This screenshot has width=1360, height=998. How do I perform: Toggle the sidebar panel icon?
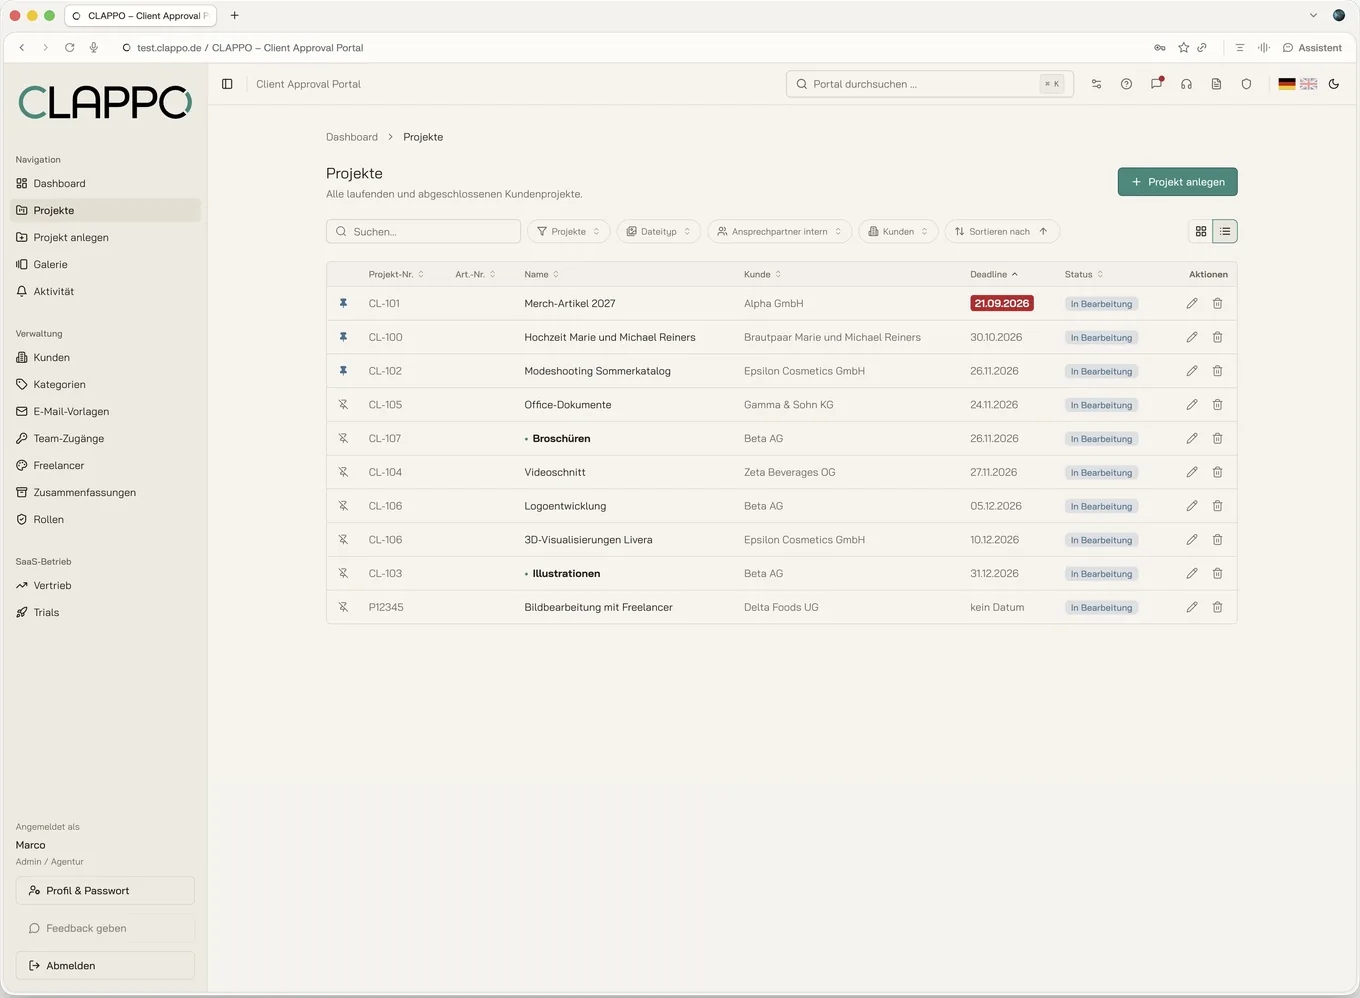pos(227,84)
